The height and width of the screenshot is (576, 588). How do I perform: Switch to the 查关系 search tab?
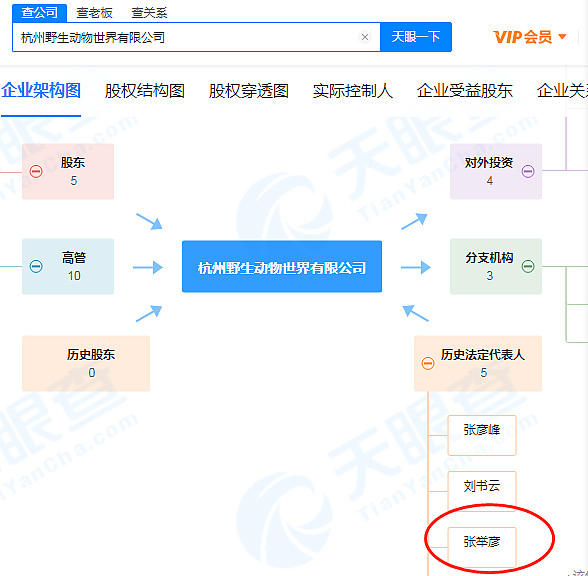149,13
